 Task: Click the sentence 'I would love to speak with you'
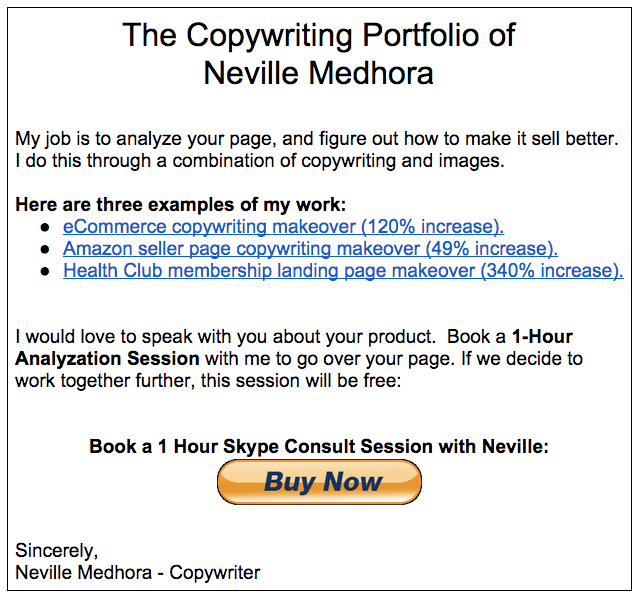(225, 337)
